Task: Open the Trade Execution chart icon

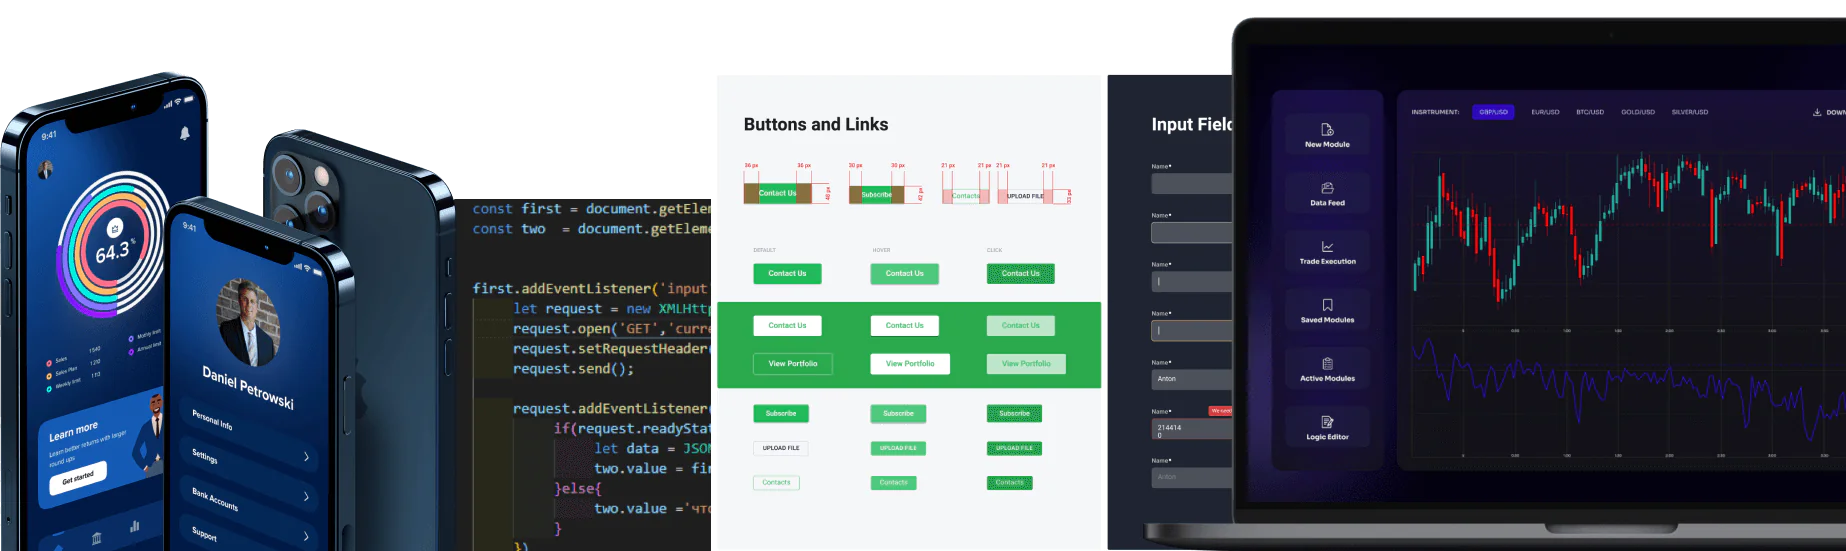Action: (1327, 247)
